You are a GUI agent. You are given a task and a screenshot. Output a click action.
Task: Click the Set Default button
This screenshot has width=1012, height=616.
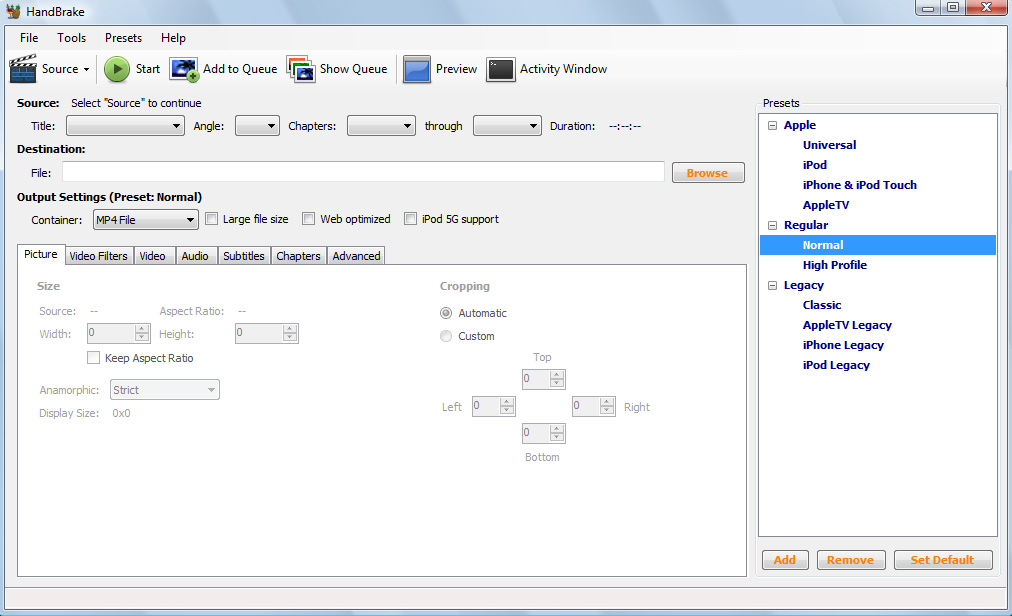942,560
